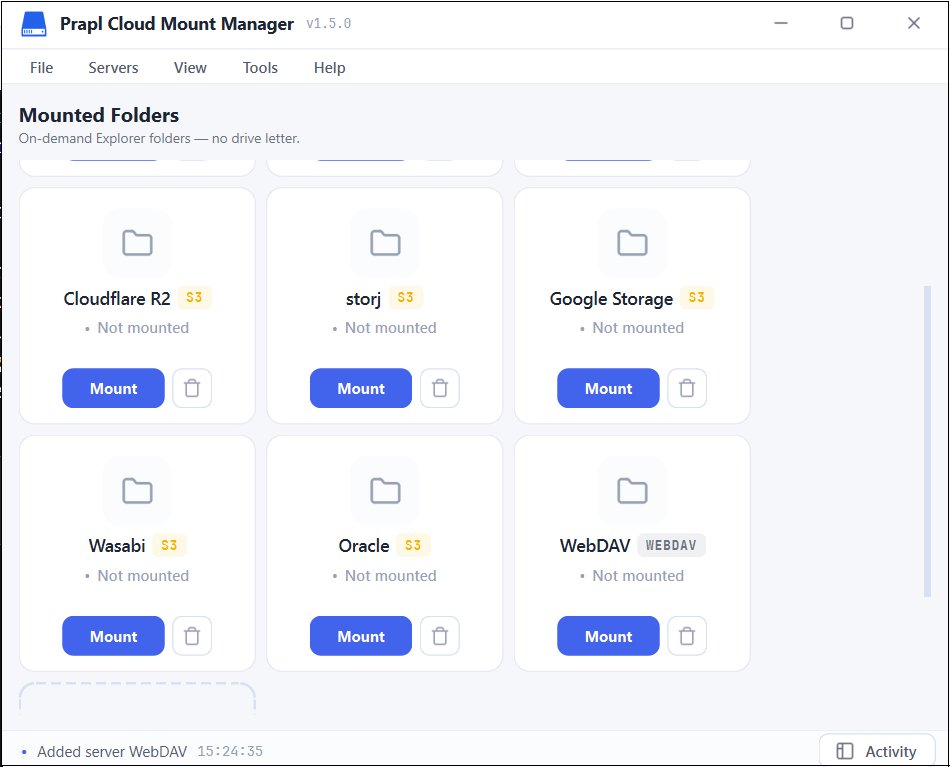Open the Servers menu
Image resolution: width=950 pixels, height=767 pixels.
(x=113, y=68)
